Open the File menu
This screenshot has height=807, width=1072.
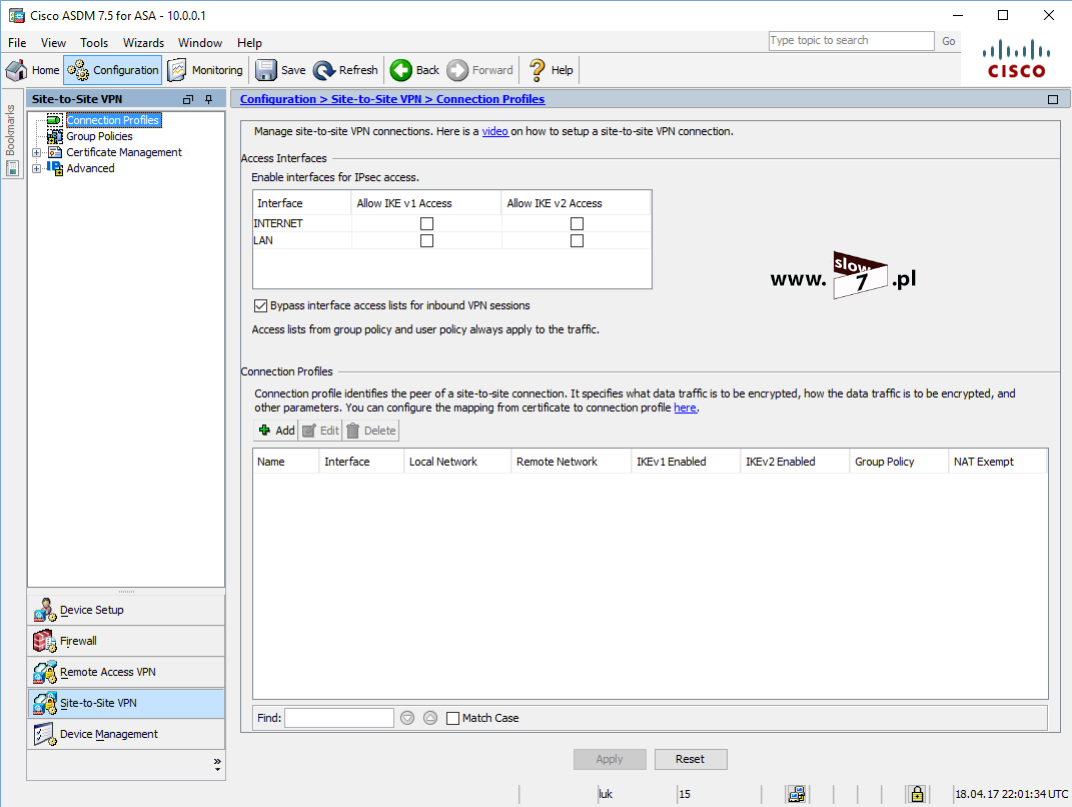pos(17,42)
